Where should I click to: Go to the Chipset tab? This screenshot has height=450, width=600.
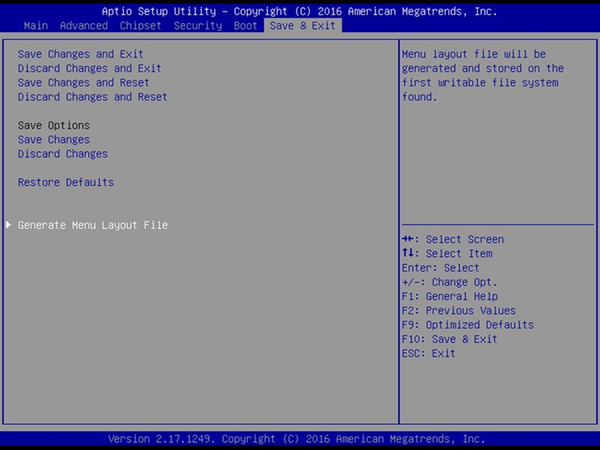click(x=140, y=24)
